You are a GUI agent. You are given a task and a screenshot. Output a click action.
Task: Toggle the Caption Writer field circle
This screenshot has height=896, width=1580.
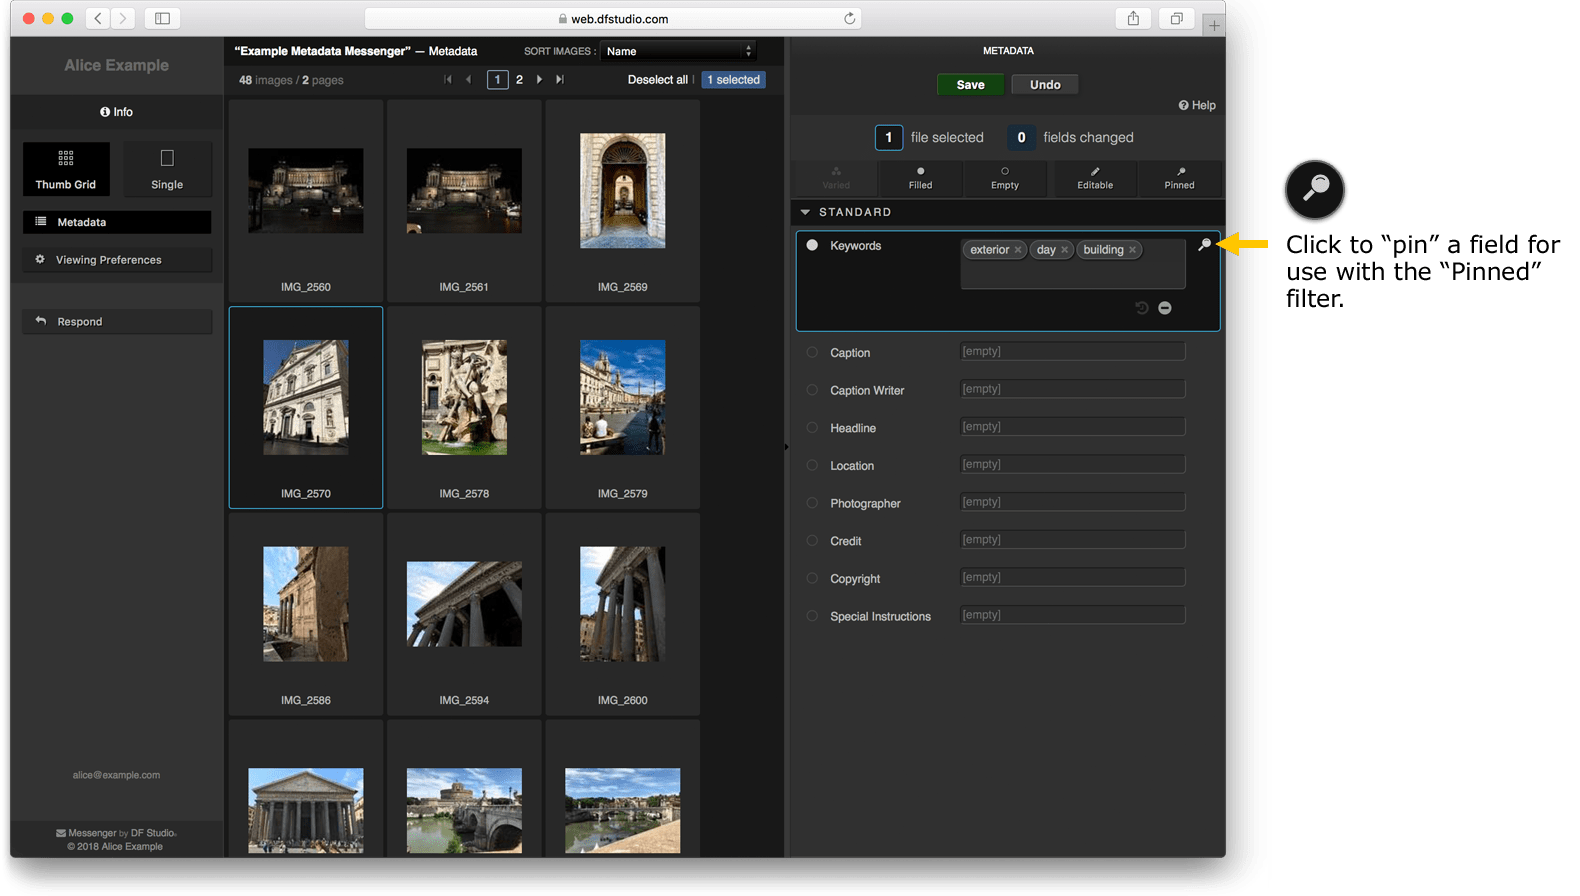click(x=812, y=390)
